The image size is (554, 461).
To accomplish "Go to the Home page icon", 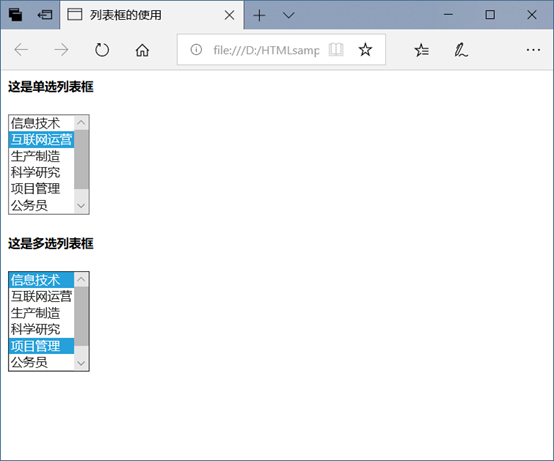I will (142, 50).
